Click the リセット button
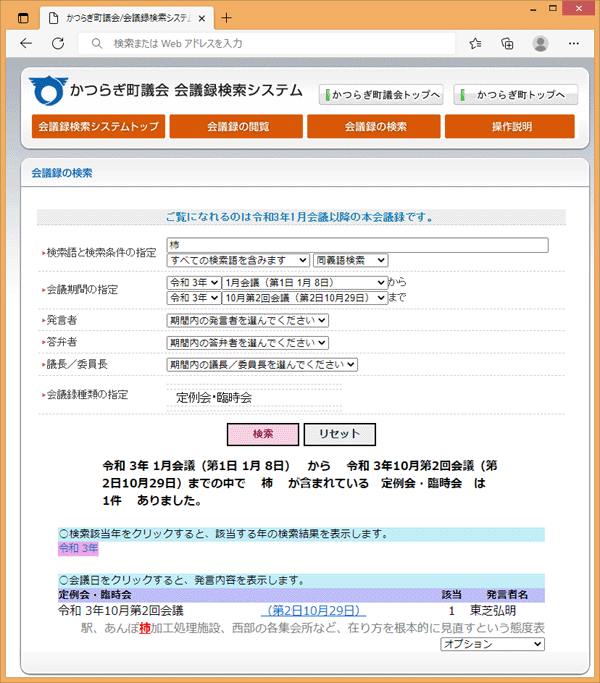The width and height of the screenshot is (600, 683). click(x=339, y=434)
